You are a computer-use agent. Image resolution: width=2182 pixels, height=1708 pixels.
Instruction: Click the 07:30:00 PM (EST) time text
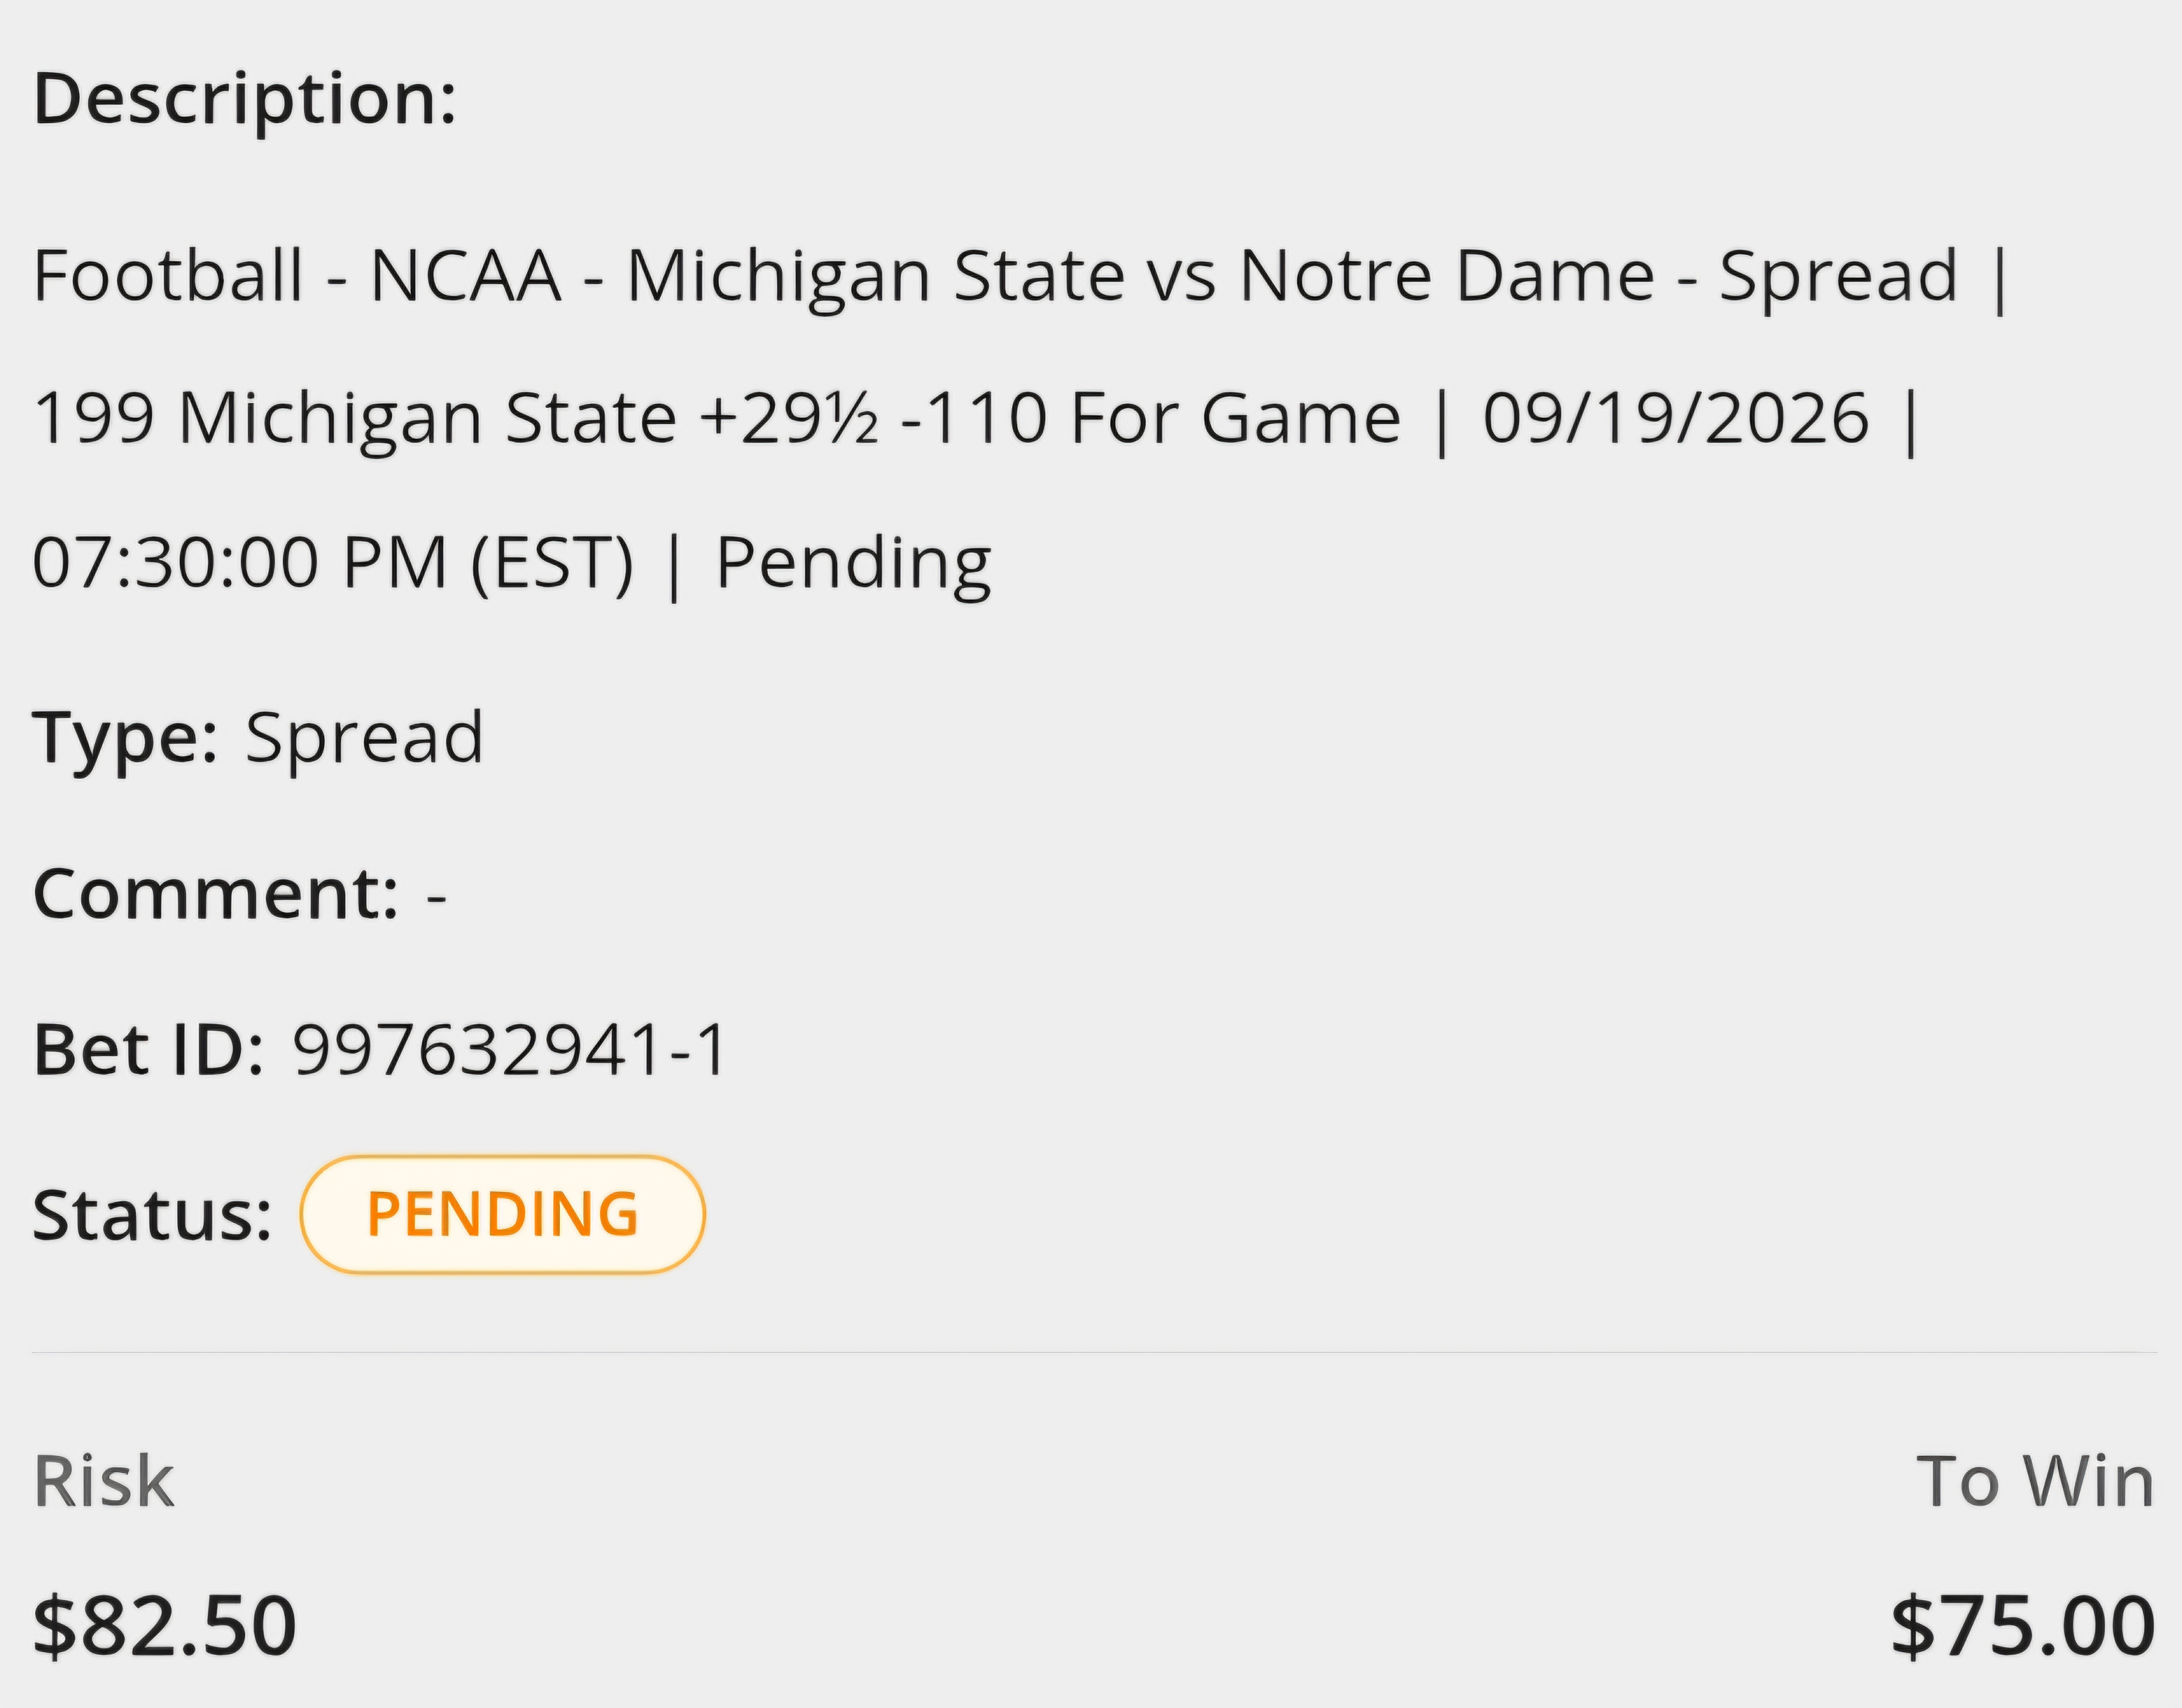click(x=334, y=562)
